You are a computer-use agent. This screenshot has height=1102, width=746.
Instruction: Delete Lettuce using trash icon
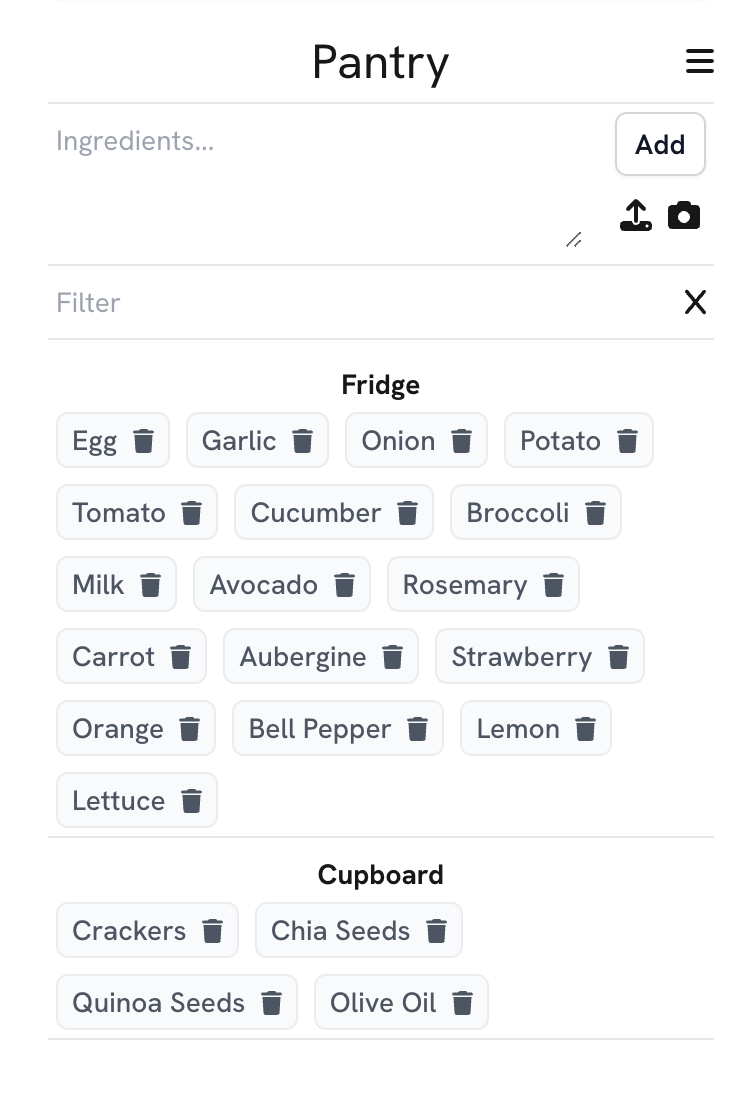[x=191, y=801]
